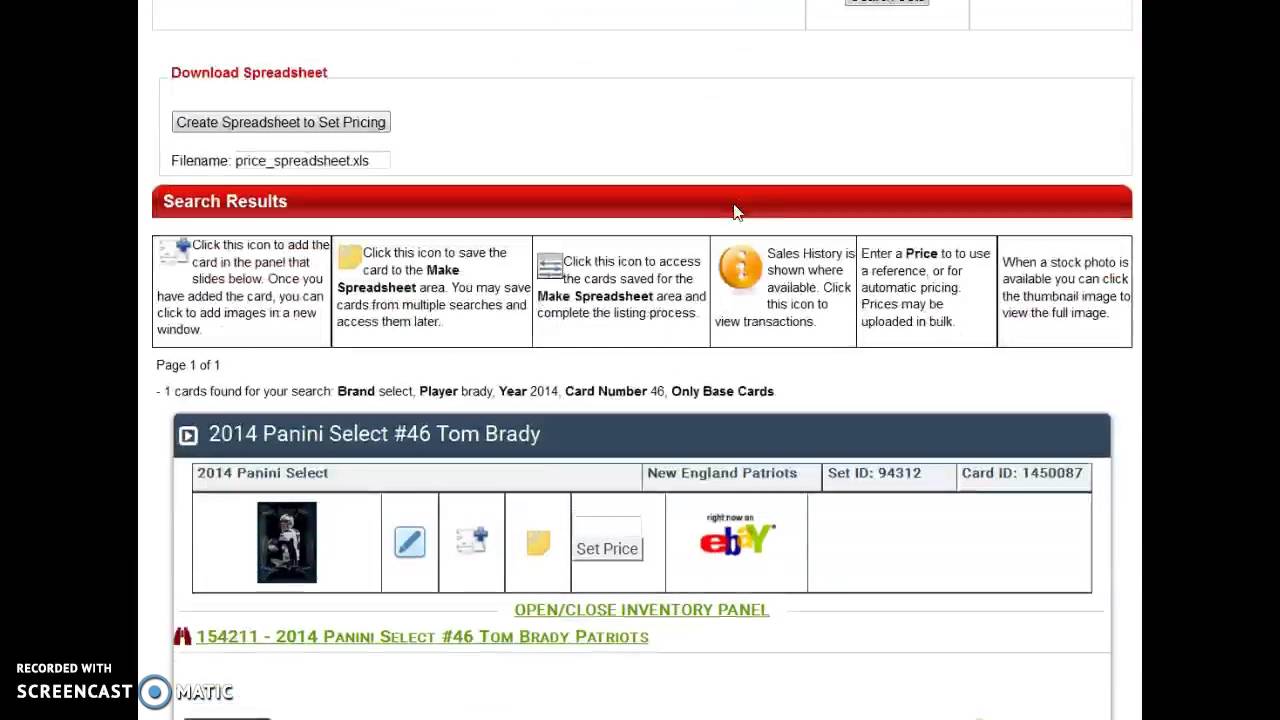Click the yellow note legend icon
Screen dimensions: 1280x720
click(349, 257)
